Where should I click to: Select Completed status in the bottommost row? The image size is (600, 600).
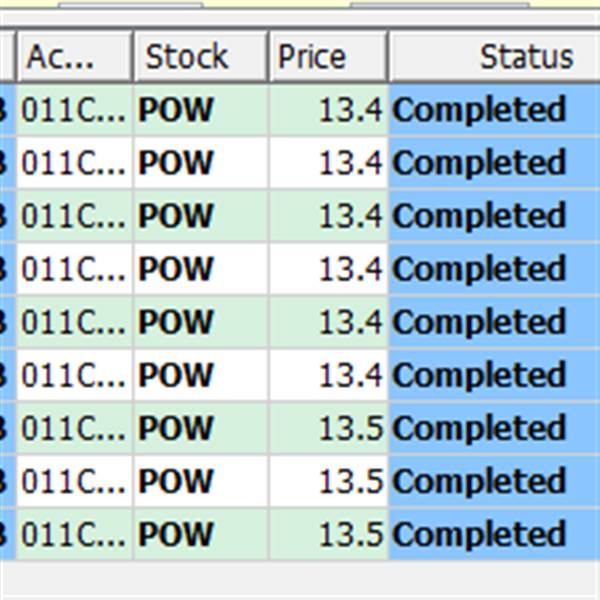494,534
